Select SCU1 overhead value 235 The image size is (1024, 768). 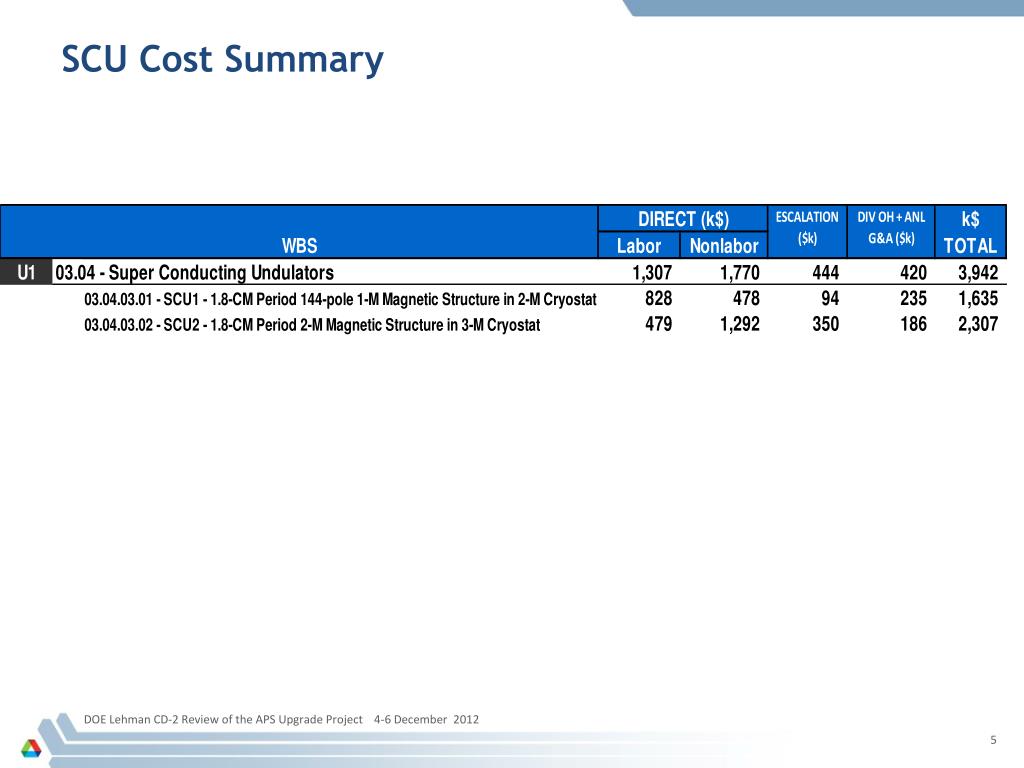pyautogui.click(x=913, y=298)
